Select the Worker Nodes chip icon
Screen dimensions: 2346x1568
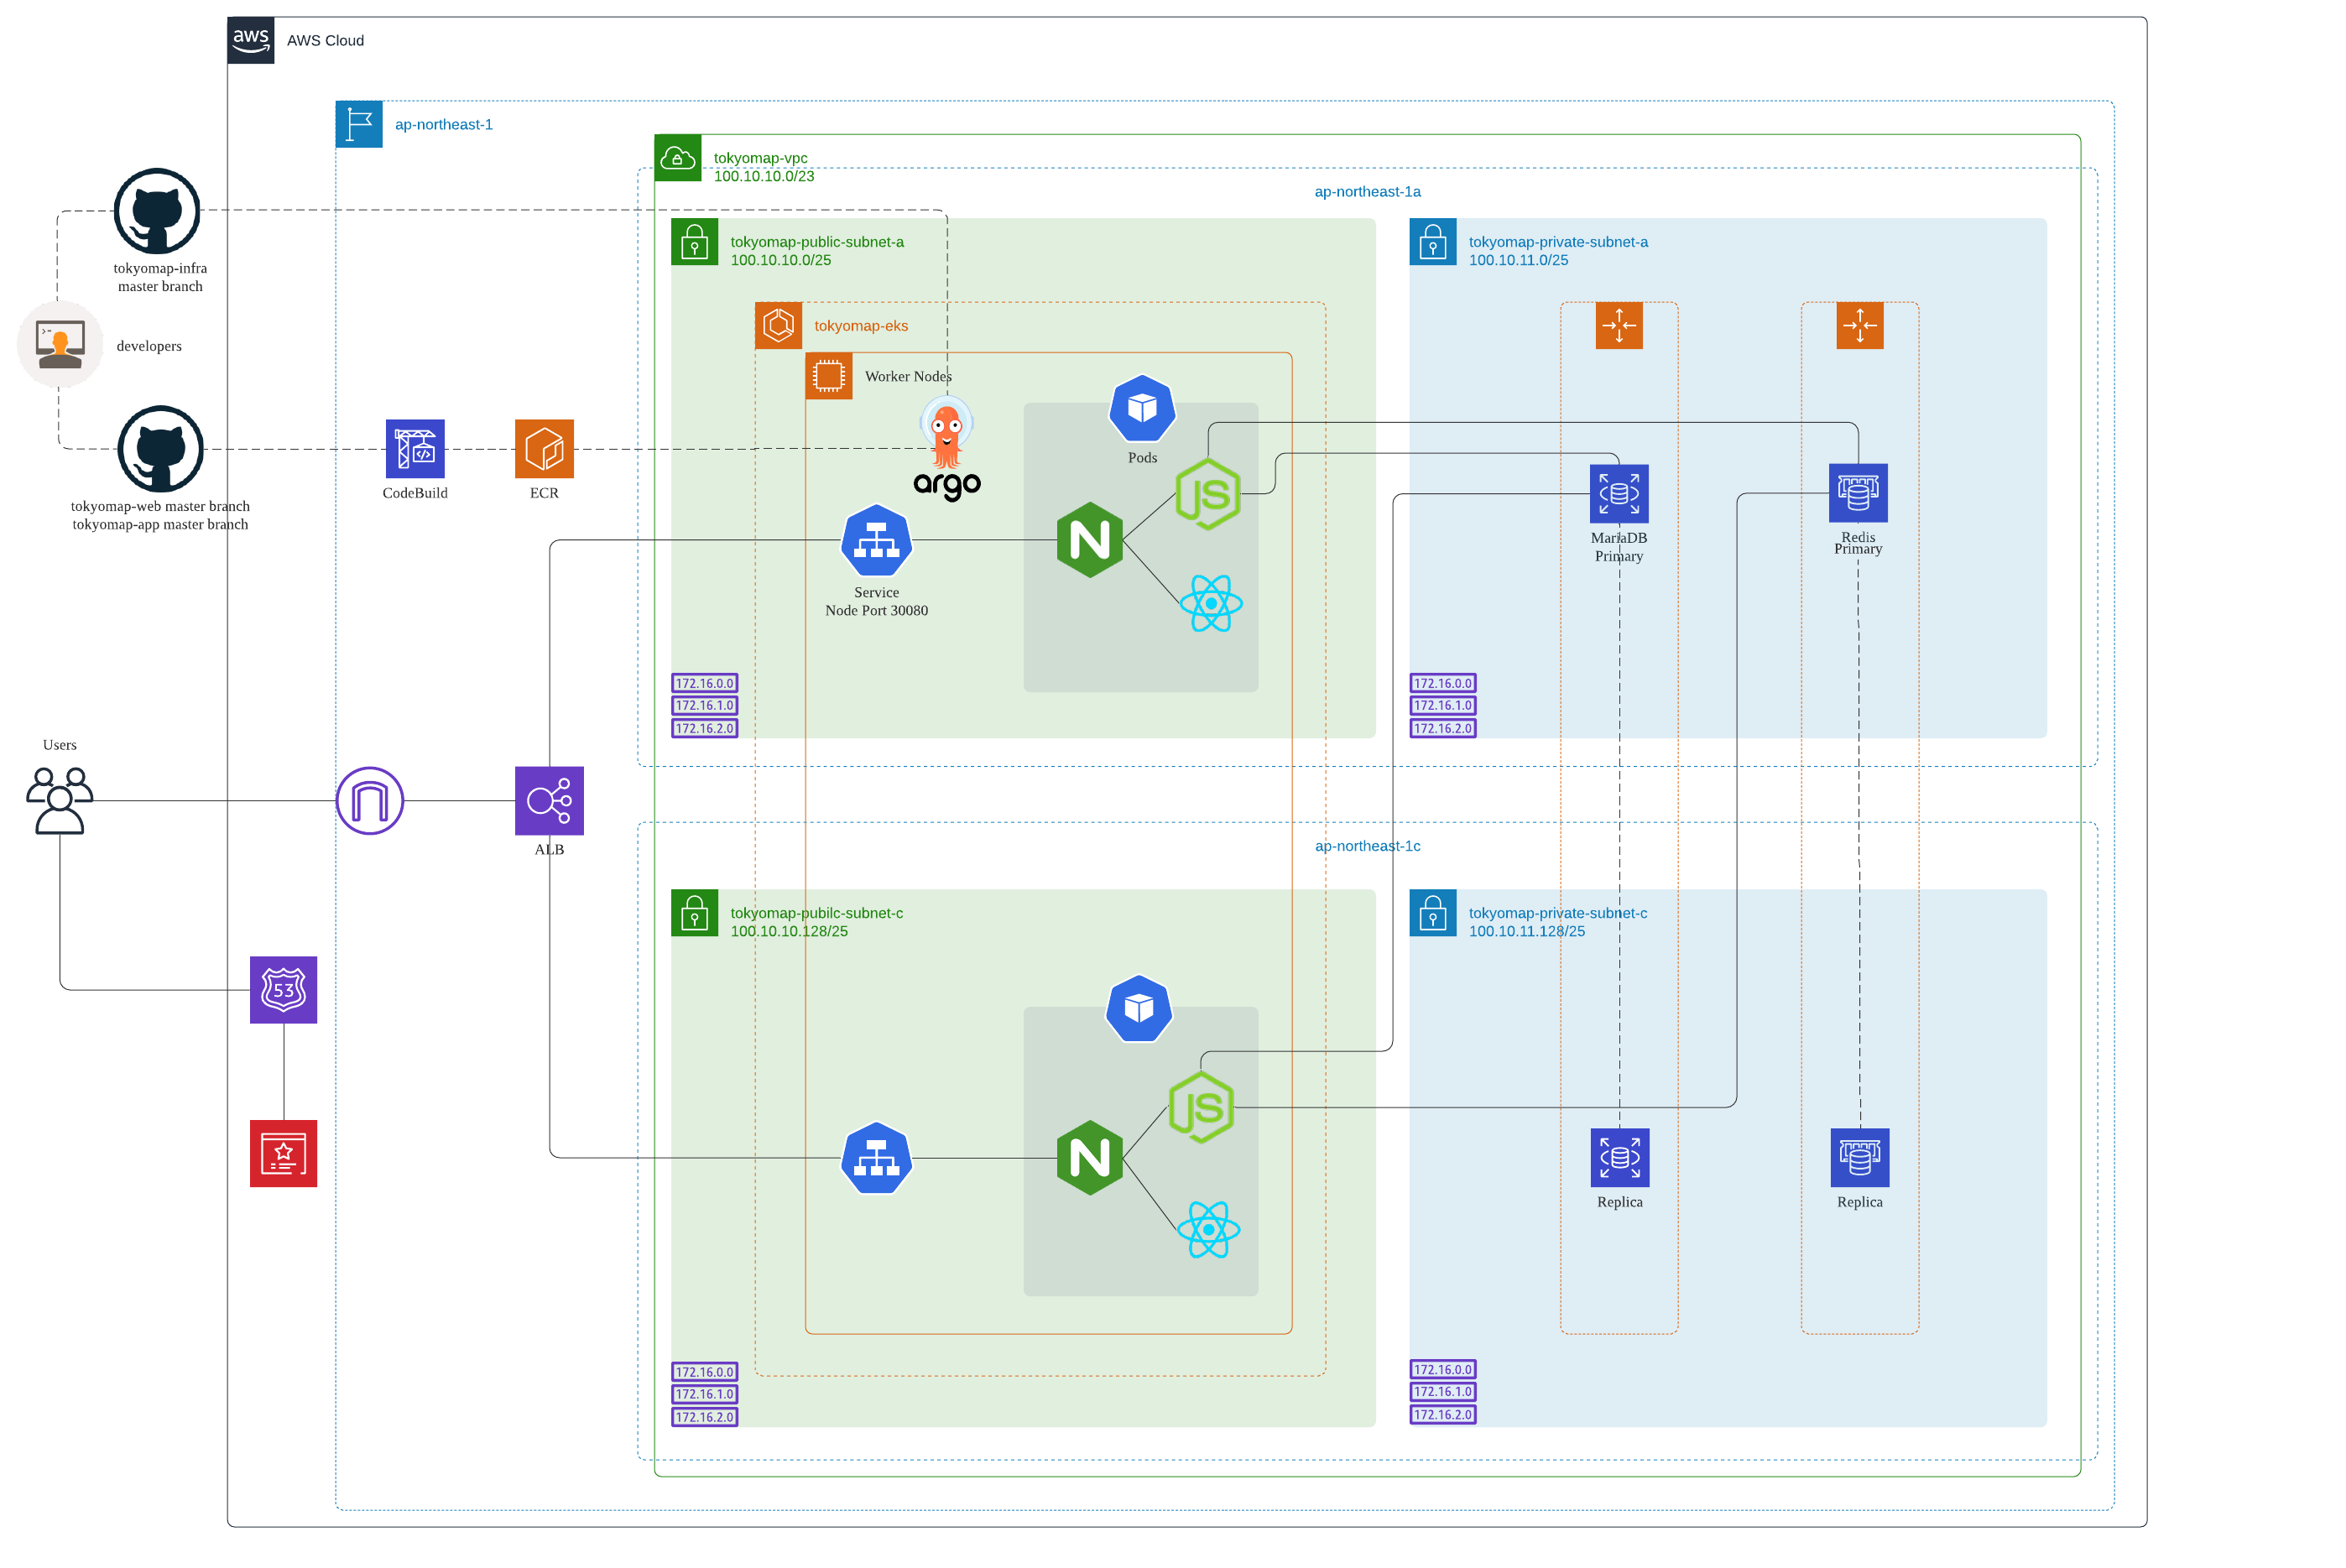(830, 377)
